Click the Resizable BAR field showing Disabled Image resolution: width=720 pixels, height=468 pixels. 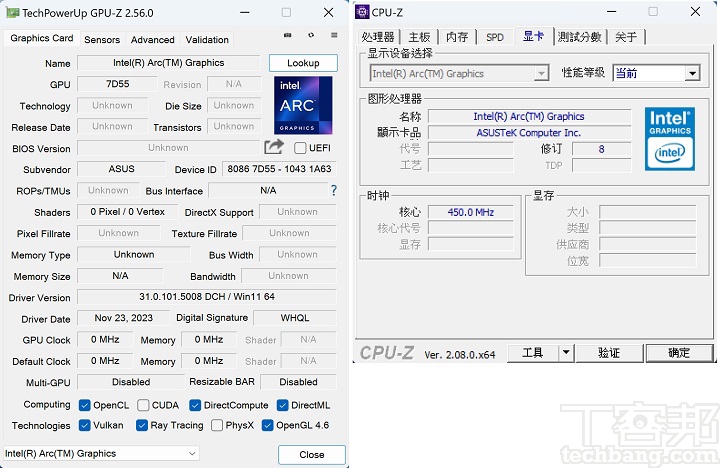pos(298,382)
